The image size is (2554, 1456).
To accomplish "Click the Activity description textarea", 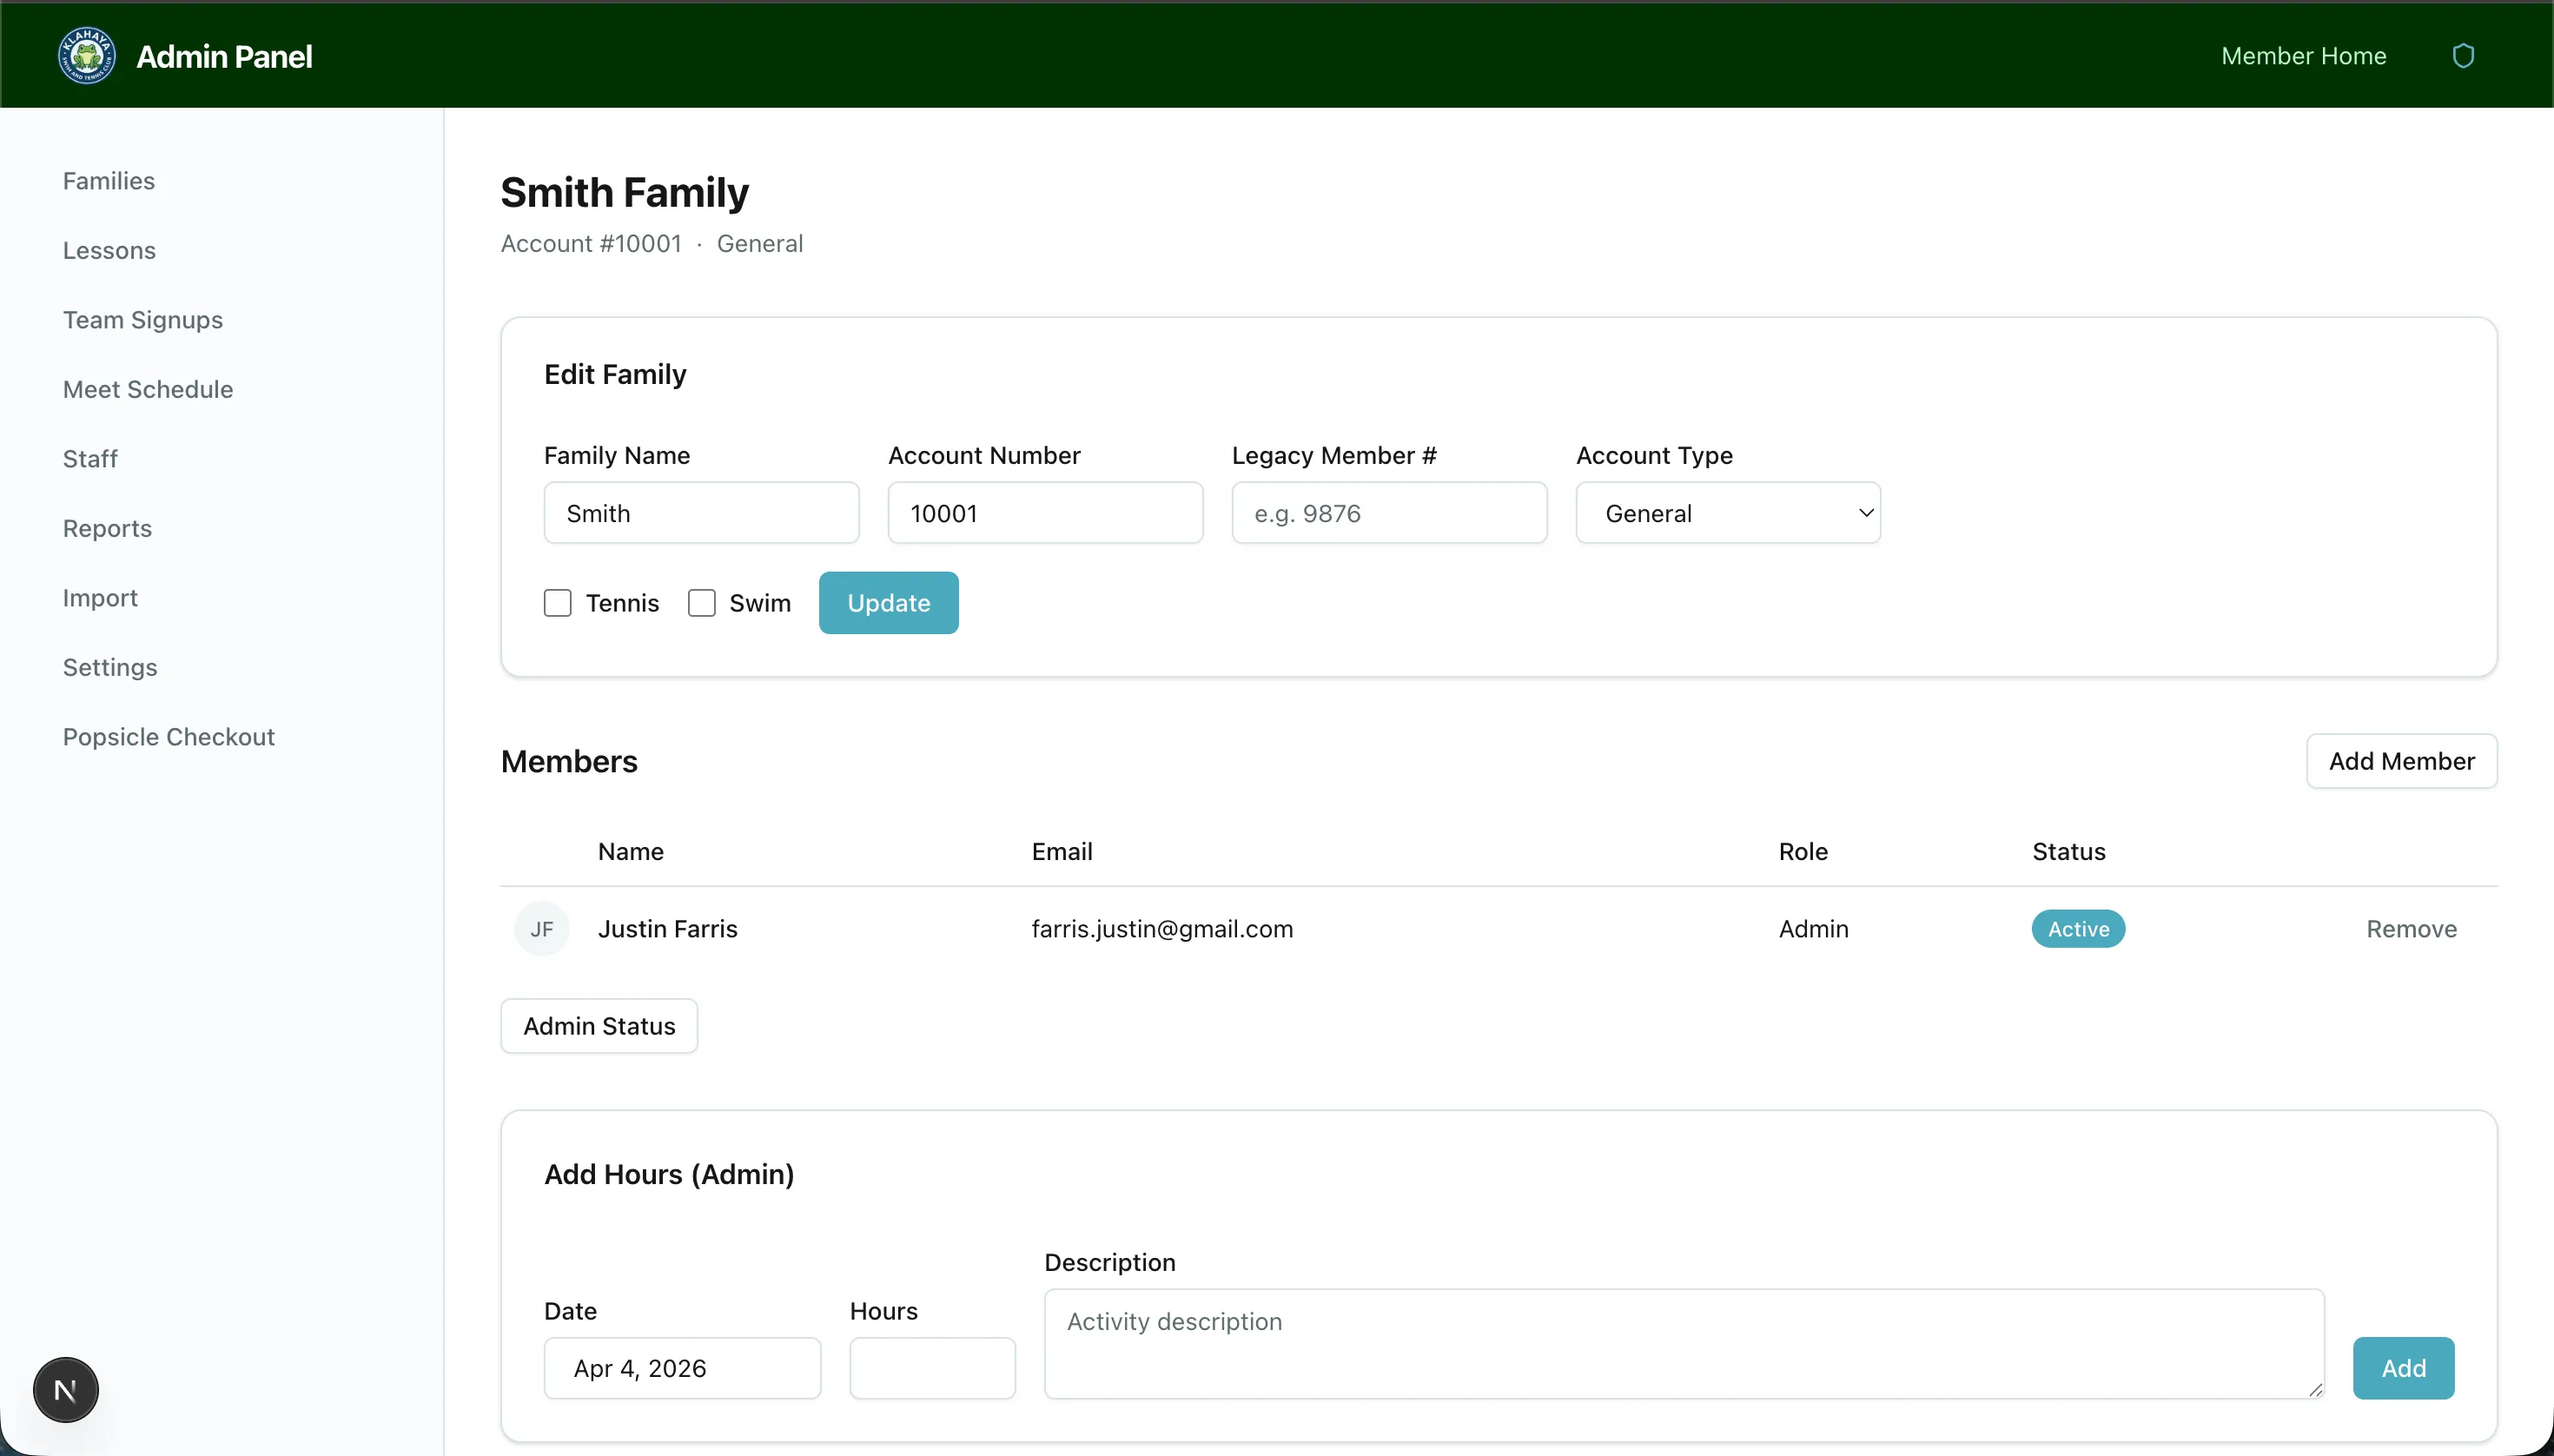I will click(1684, 1343).
